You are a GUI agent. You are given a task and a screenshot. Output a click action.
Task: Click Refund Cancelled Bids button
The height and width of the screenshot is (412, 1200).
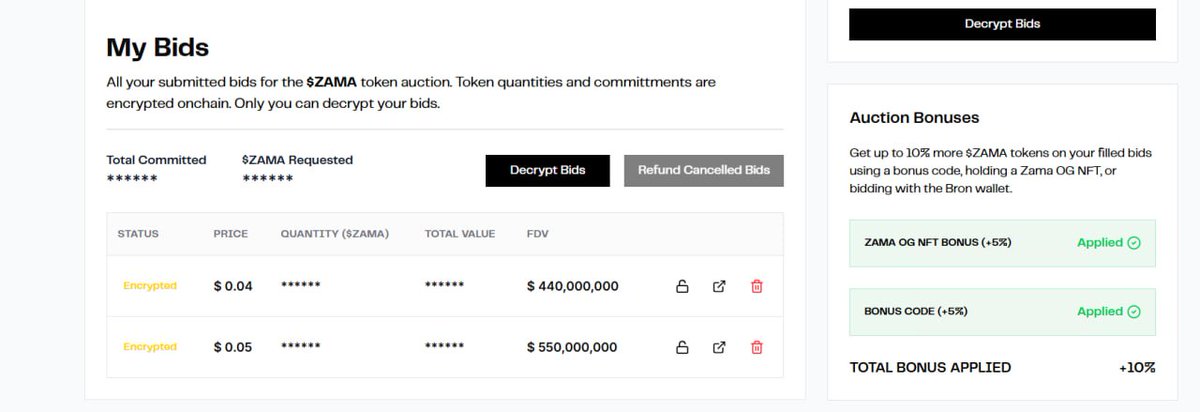pyautogui.click(x=704, y=170)
